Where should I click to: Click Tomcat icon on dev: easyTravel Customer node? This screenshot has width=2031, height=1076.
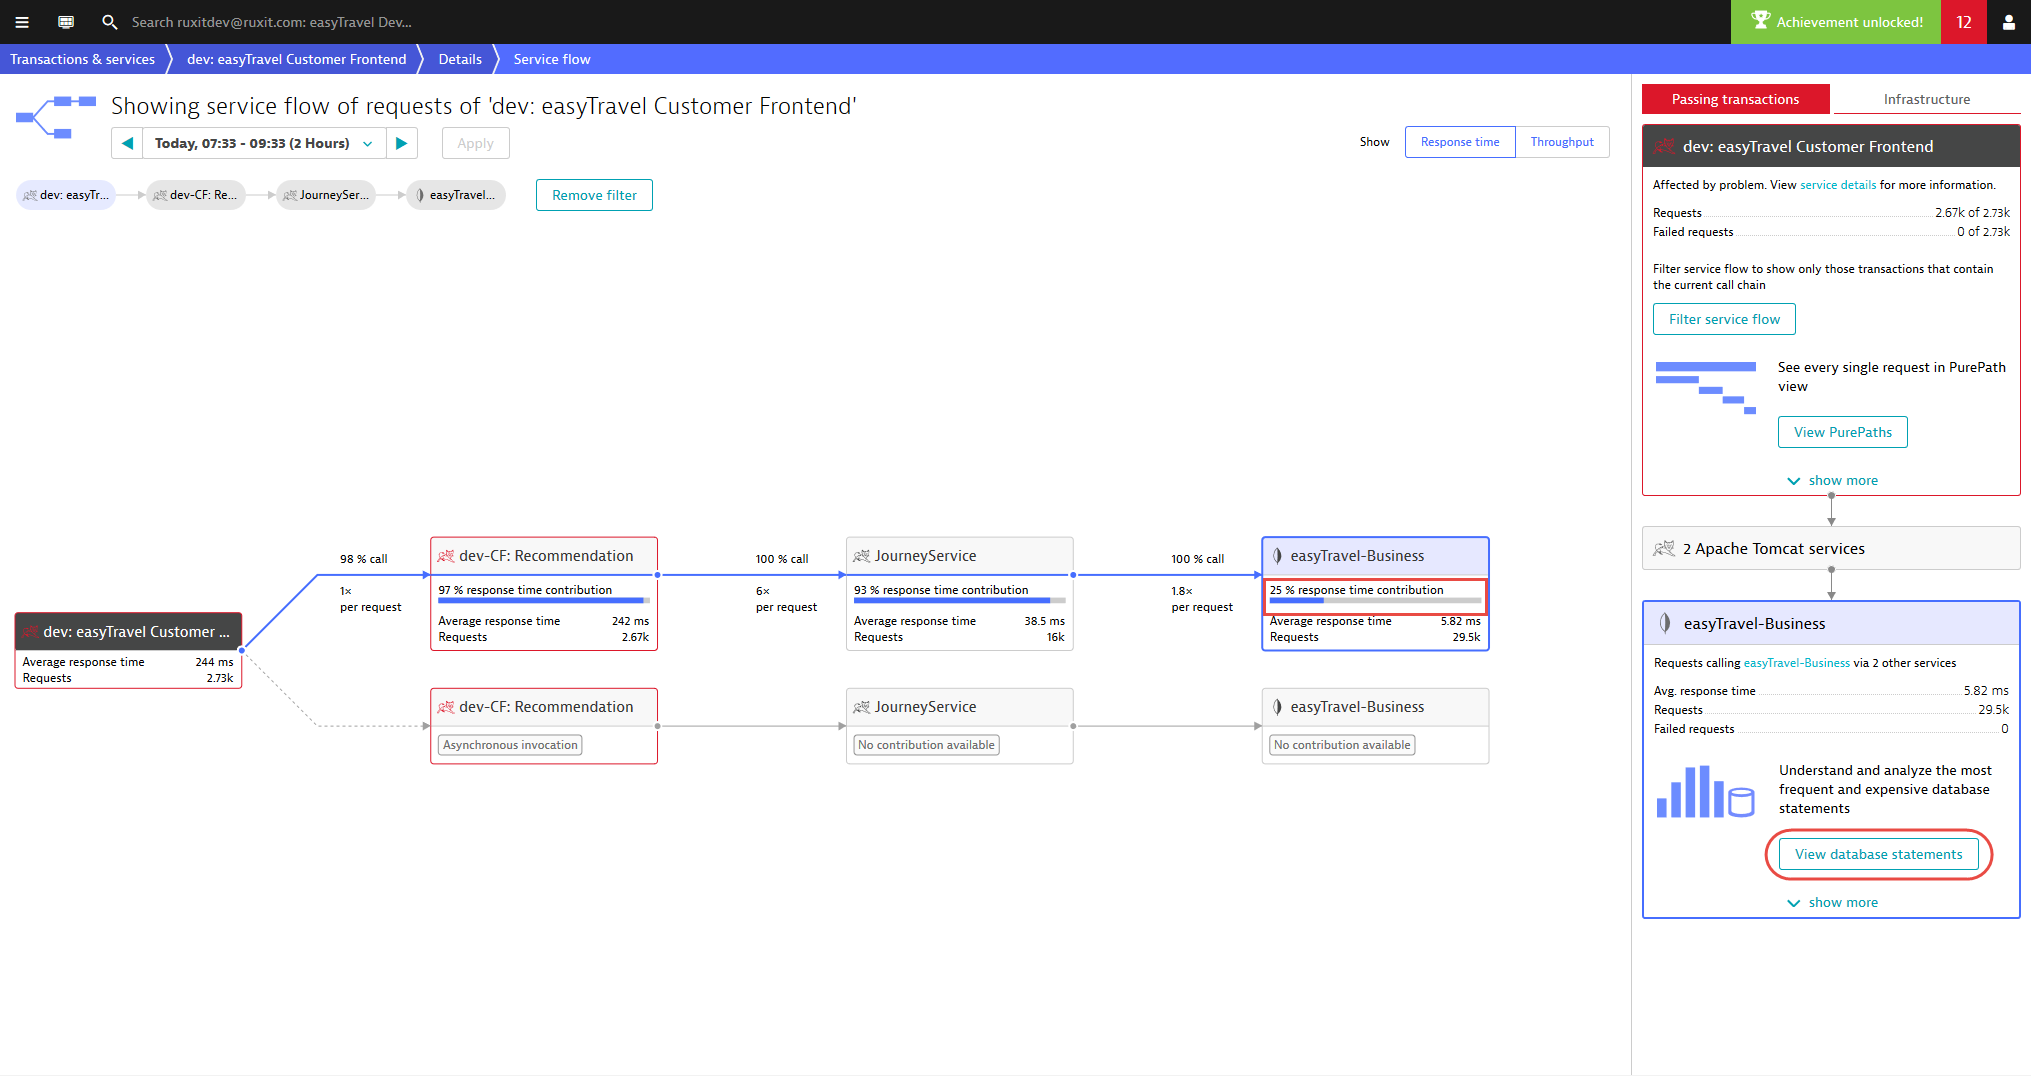pos(30,632)
